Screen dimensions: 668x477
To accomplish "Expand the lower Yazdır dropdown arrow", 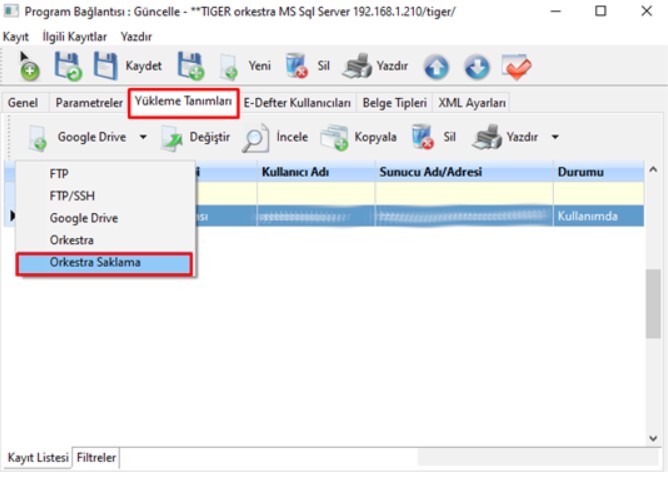I will point(555,137).
